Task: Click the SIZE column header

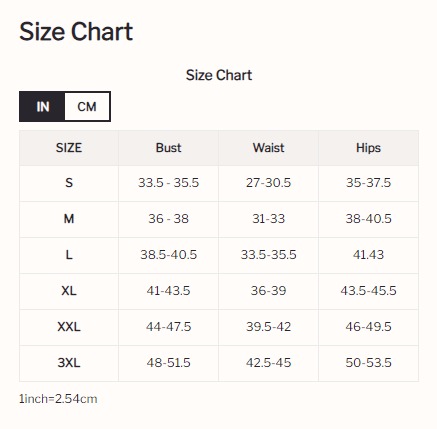Action: tap(69, 148)
